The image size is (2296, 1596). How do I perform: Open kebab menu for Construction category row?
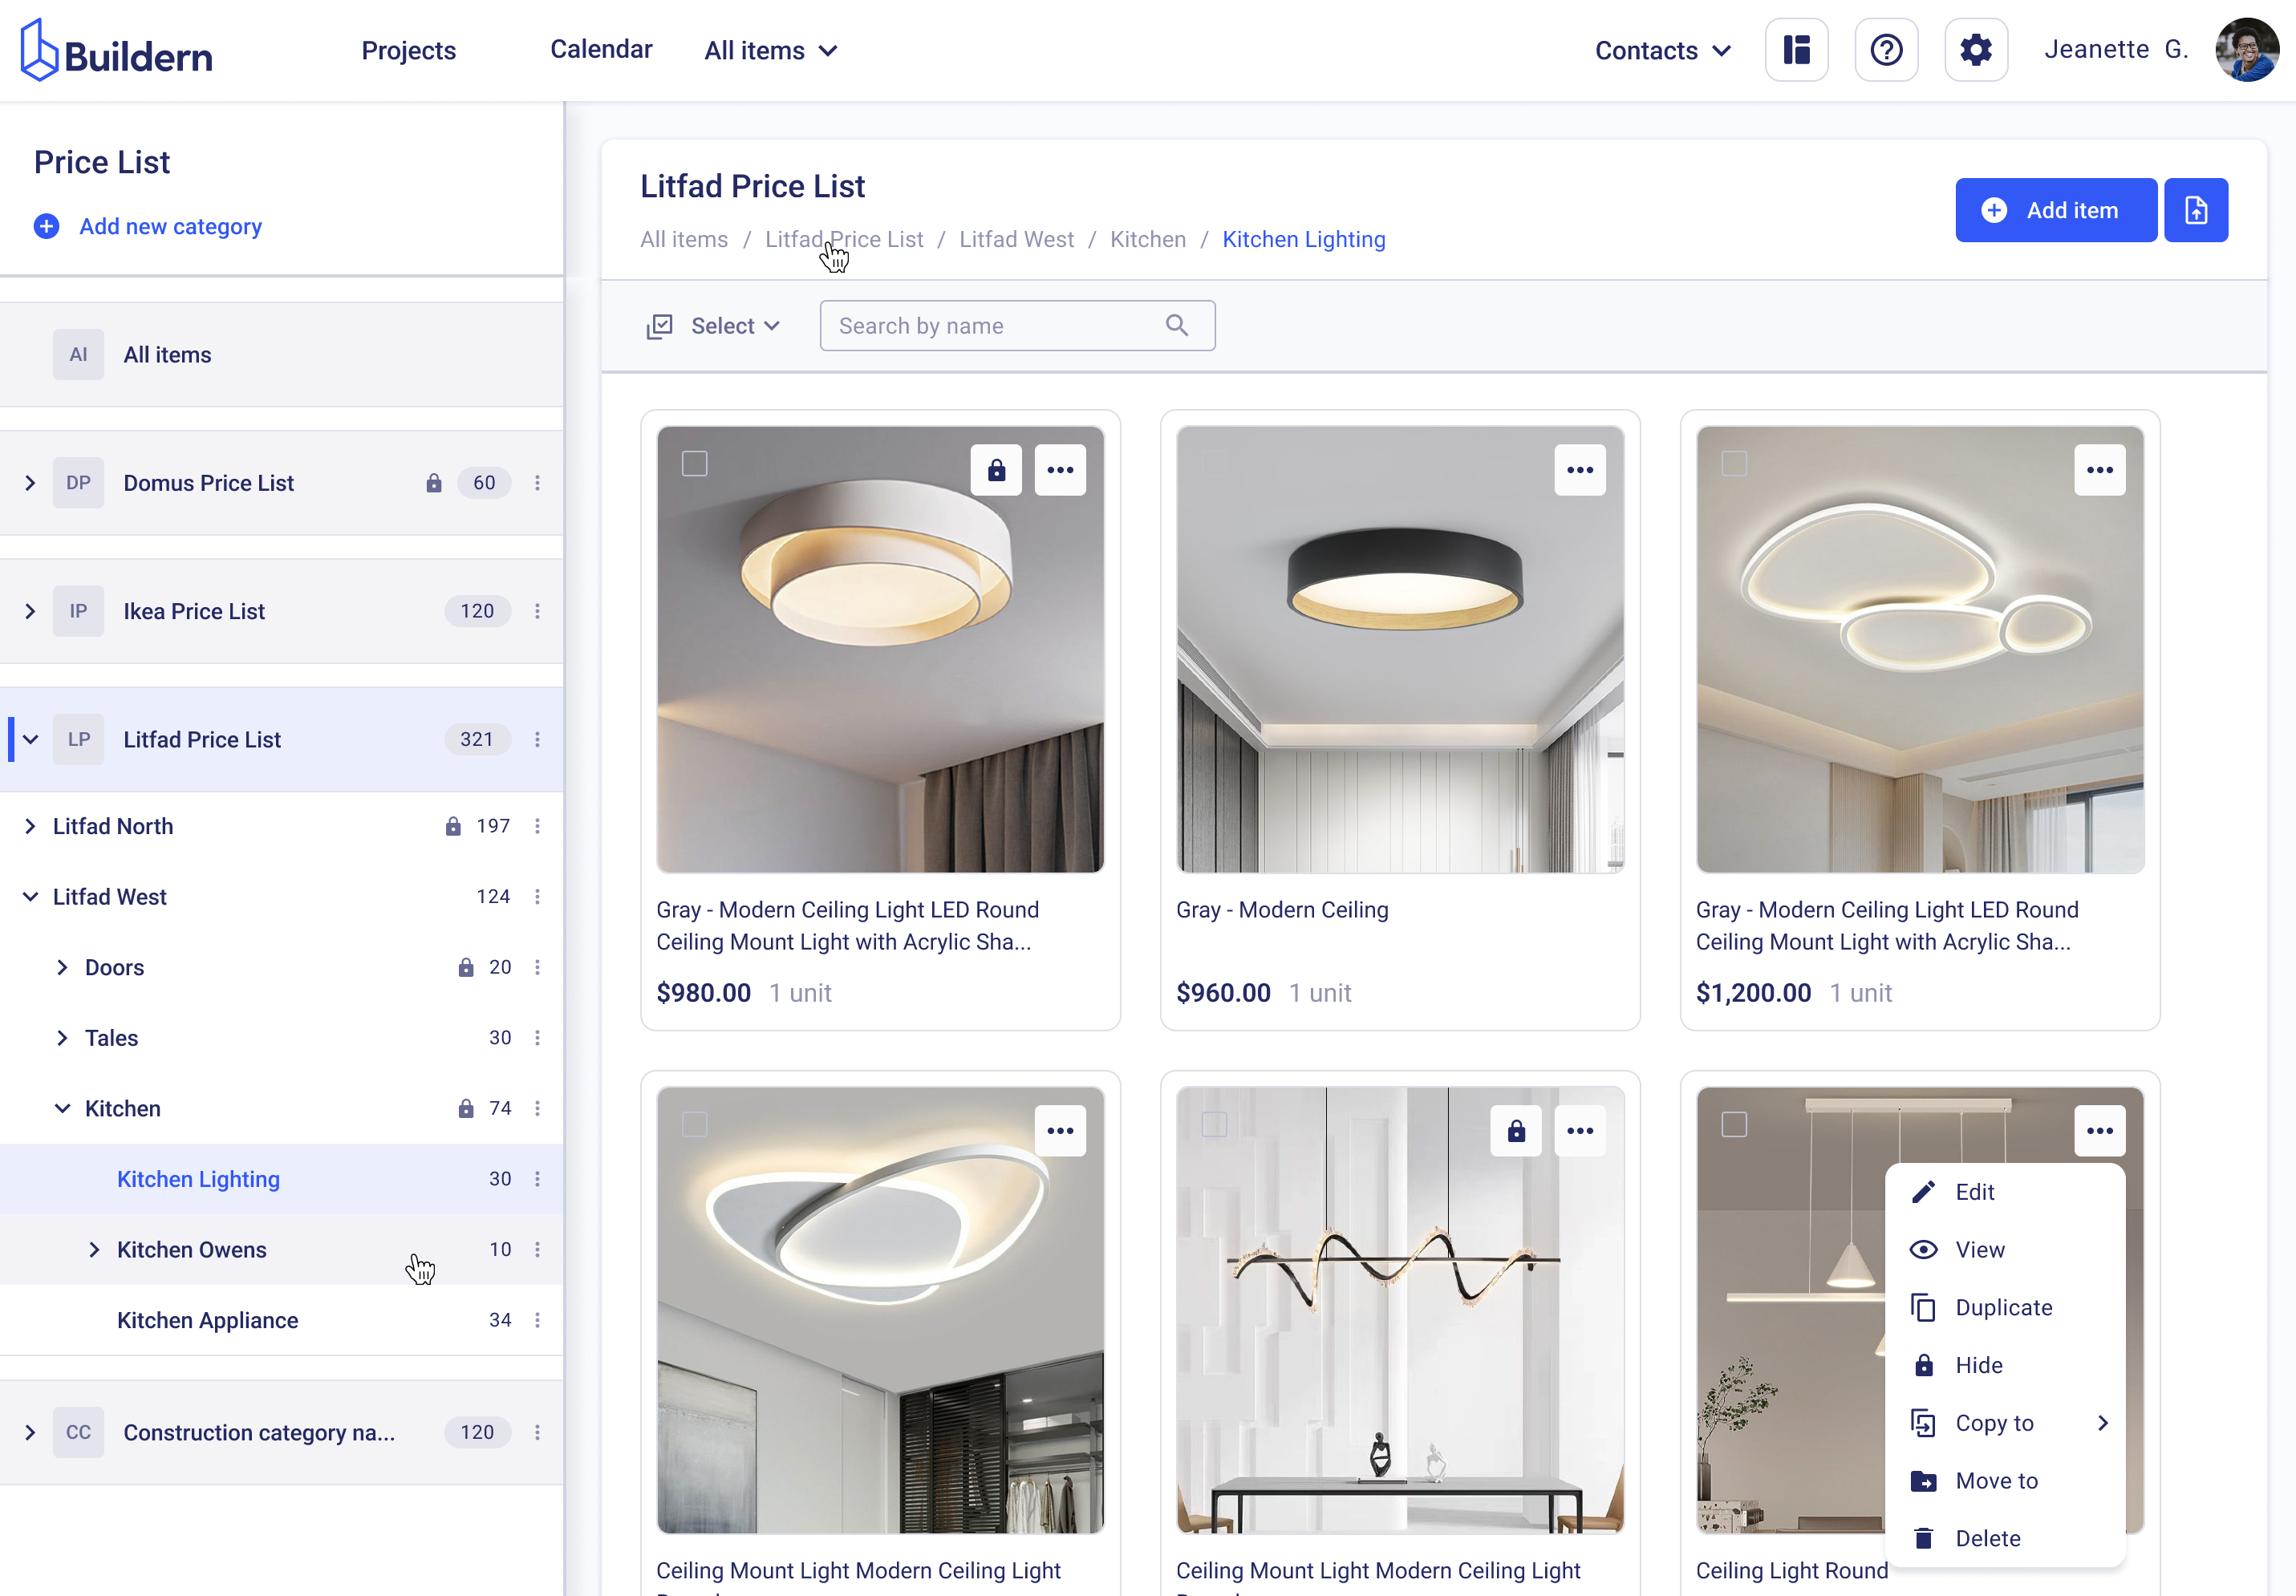pos(537,1432)
